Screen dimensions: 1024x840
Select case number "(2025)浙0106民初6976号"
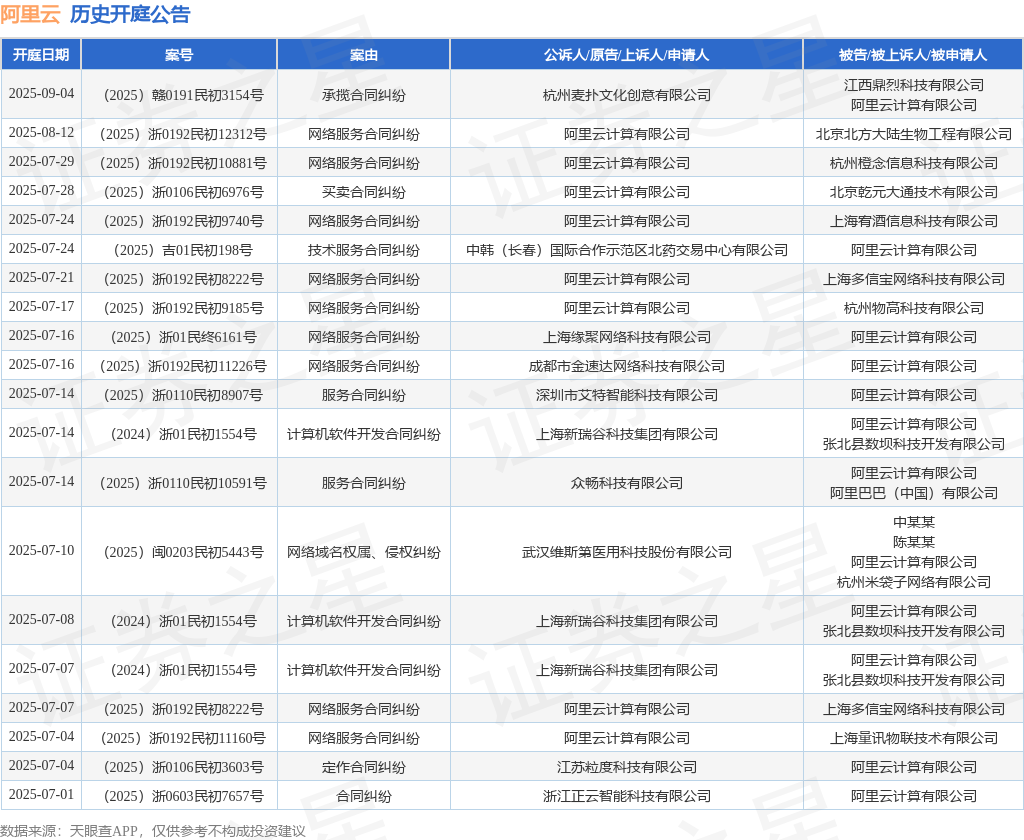(183, 193)
